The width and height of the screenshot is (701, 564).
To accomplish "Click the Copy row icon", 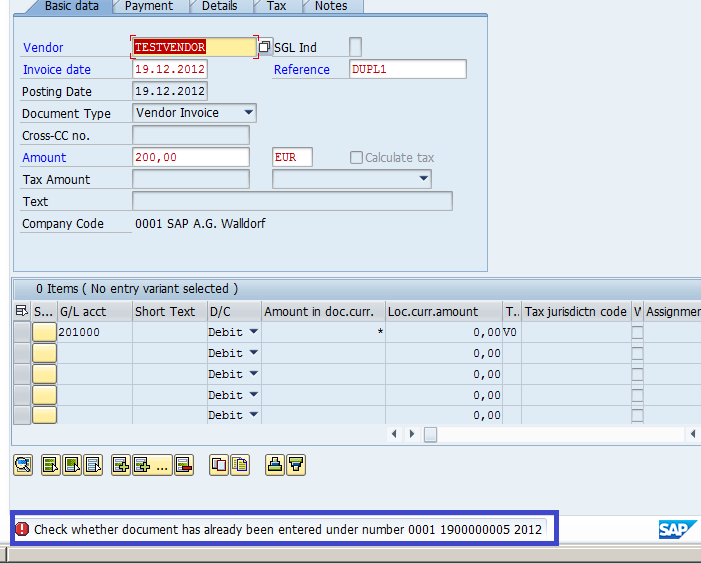I will (x=219, y=465).
